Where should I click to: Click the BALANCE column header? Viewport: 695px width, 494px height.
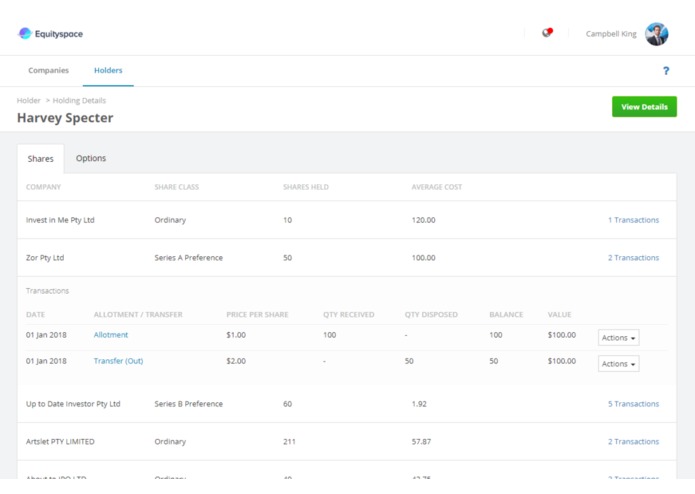tap(506, 315)
